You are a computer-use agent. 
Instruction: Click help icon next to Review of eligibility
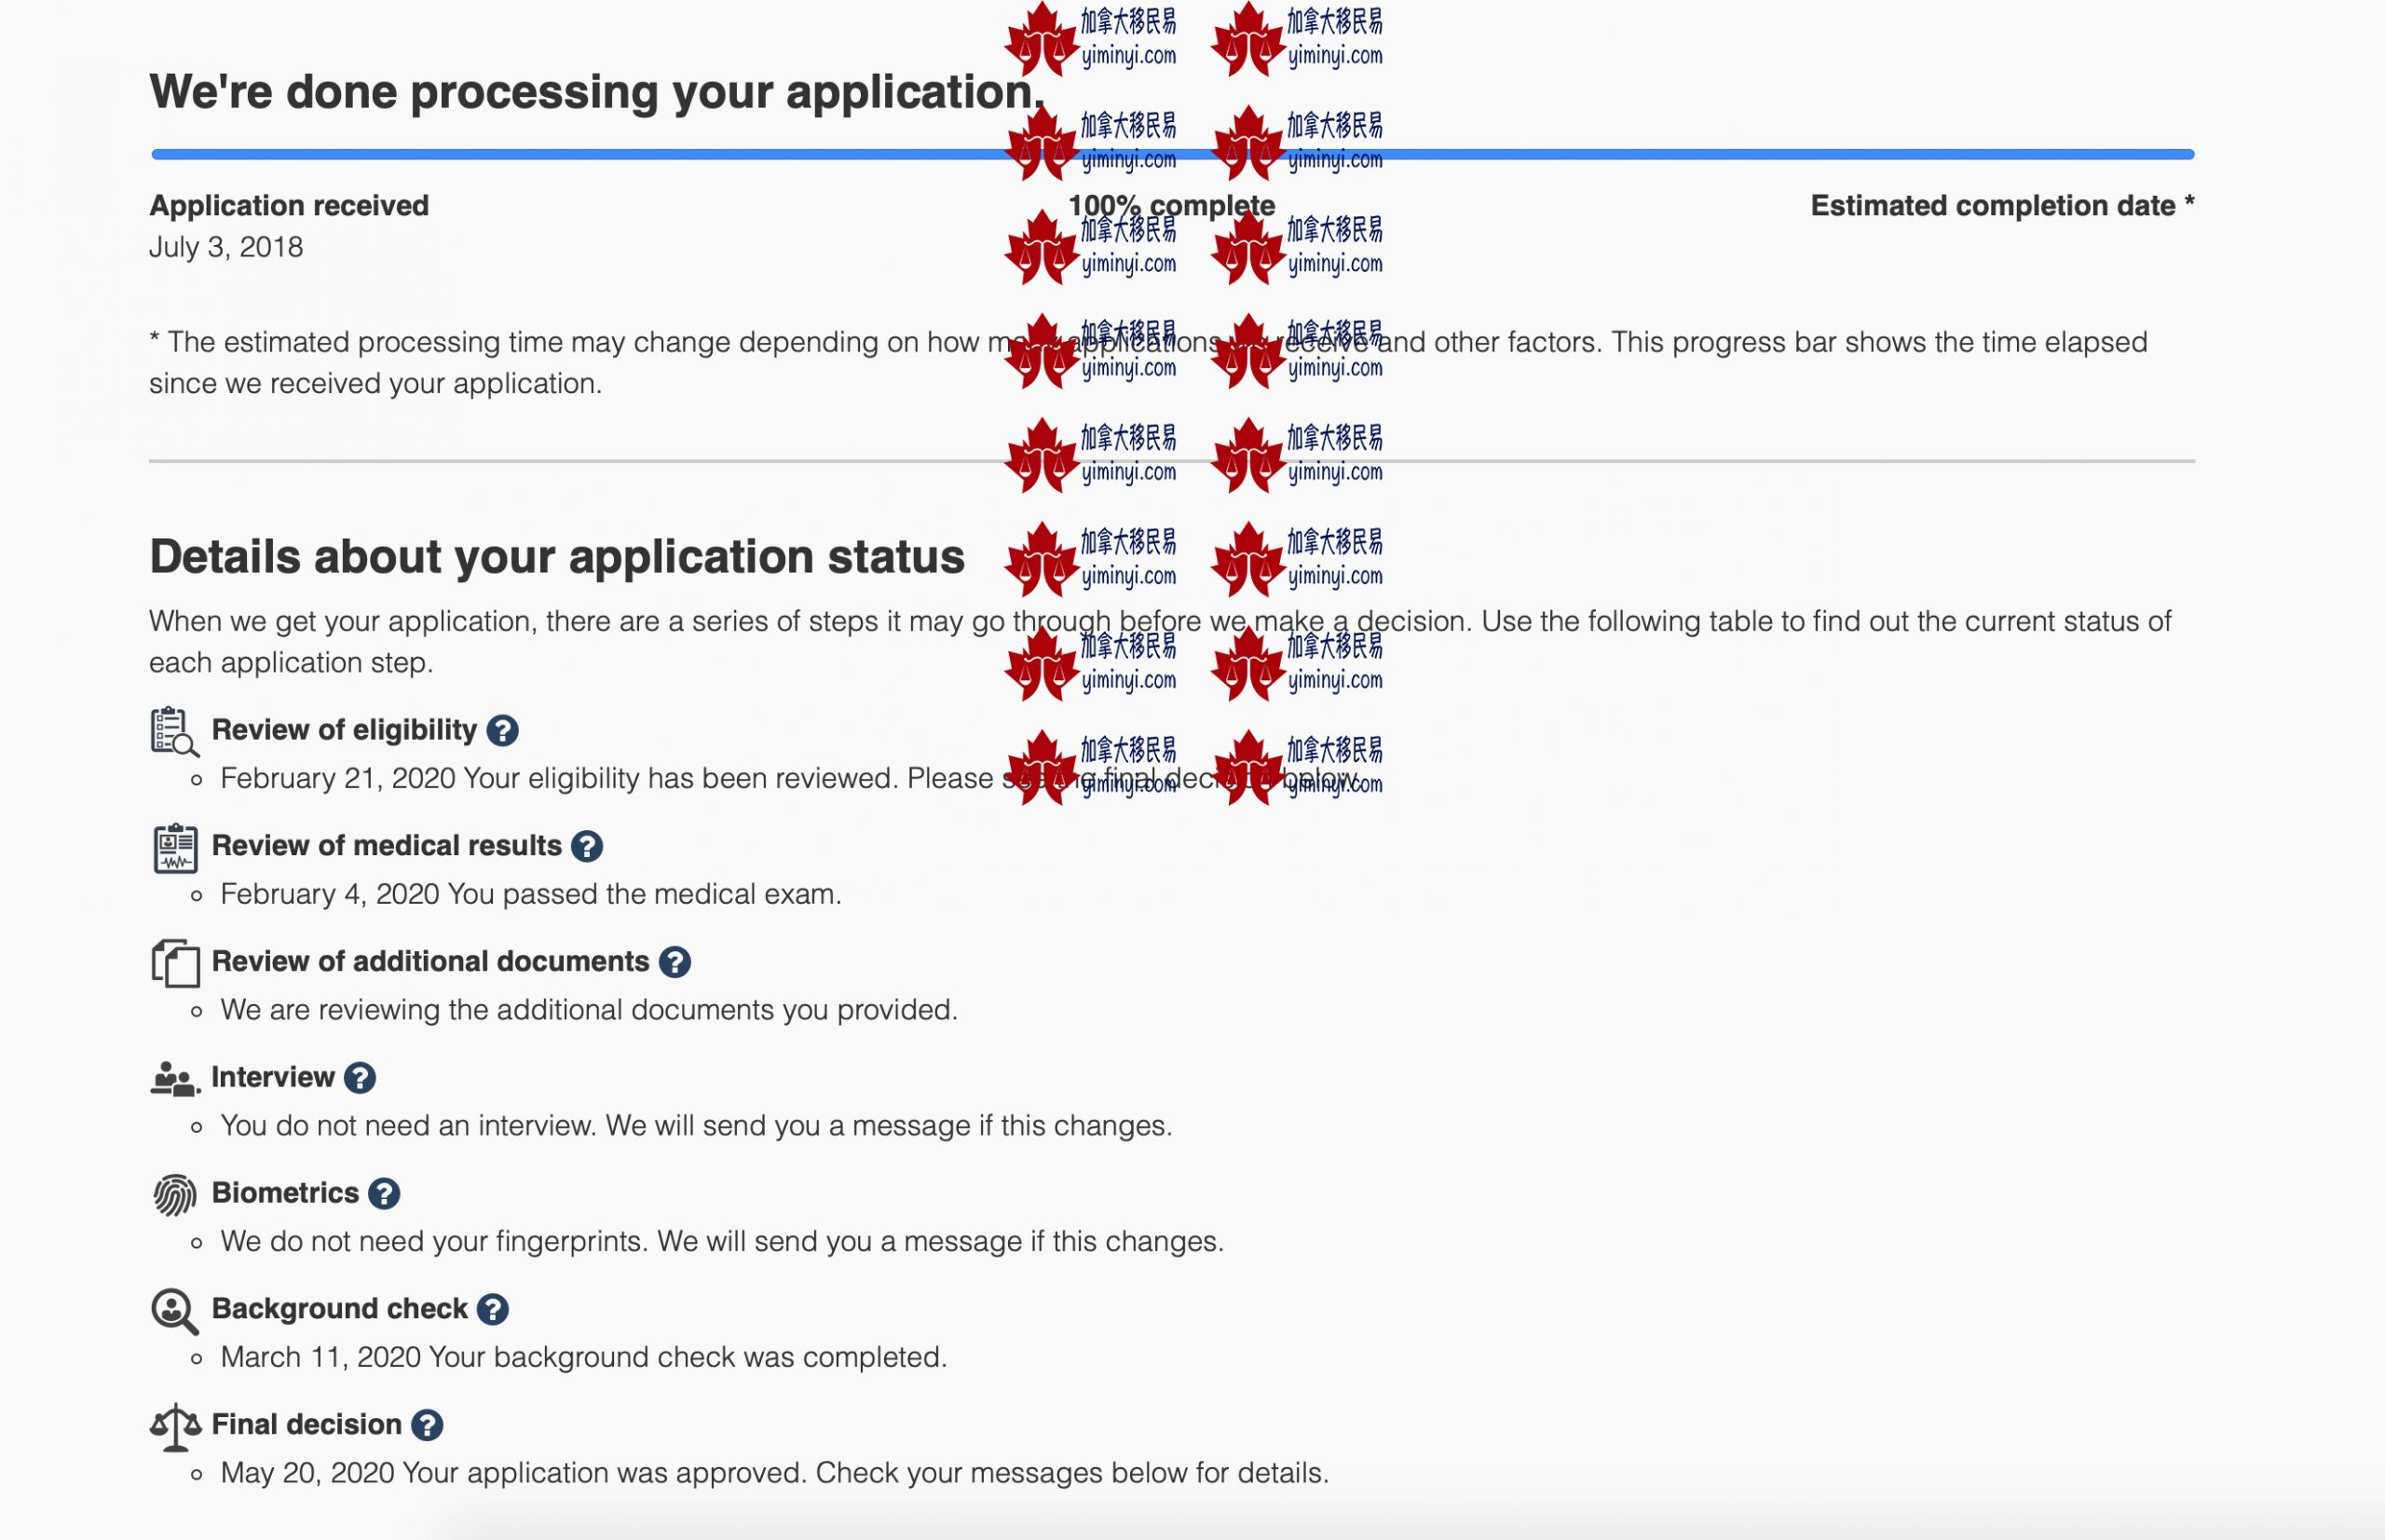pyautogui.click(x=502, y=731)
